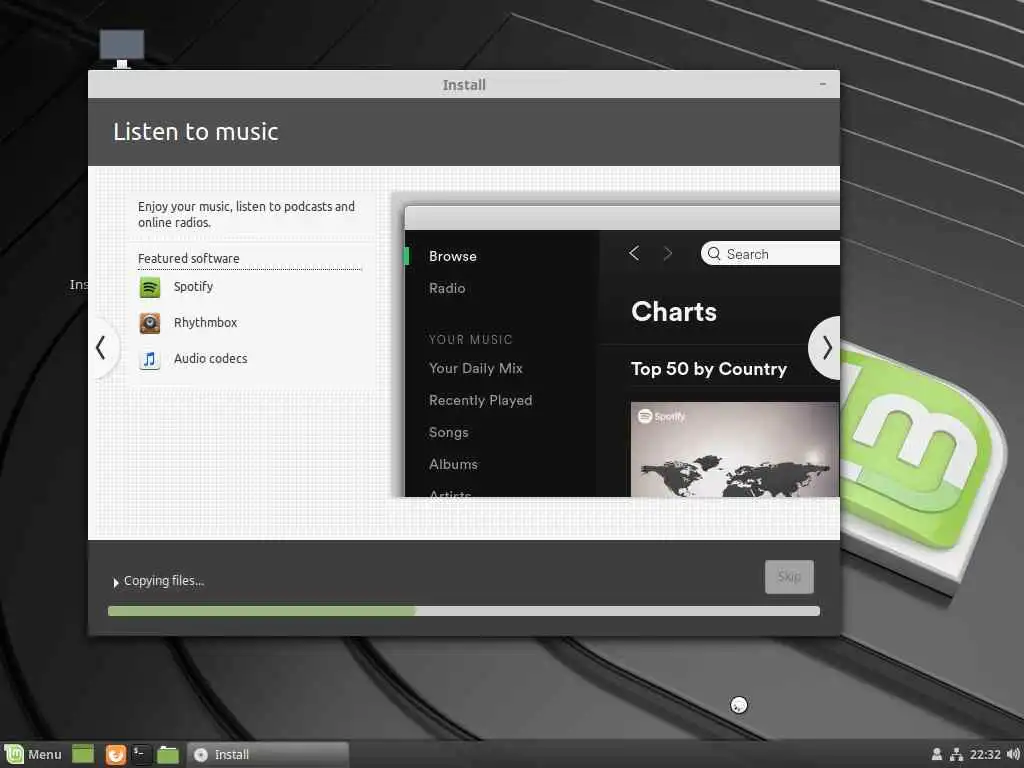Expand the Copying files details triangle
Image resolution: width=1024 pixels, height=768 pixels.
pos(116,582)
